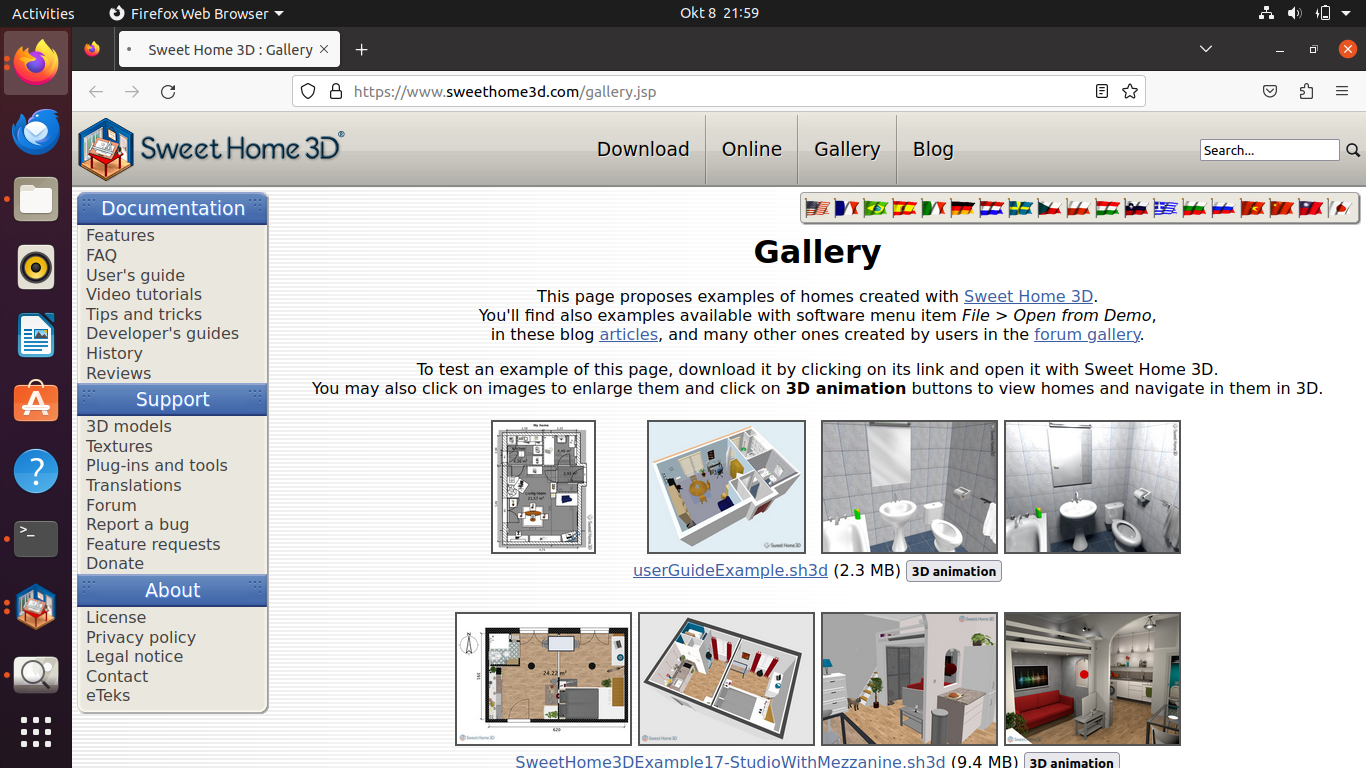
Task: Open the blog articles link
Action: tap(628, 334)
